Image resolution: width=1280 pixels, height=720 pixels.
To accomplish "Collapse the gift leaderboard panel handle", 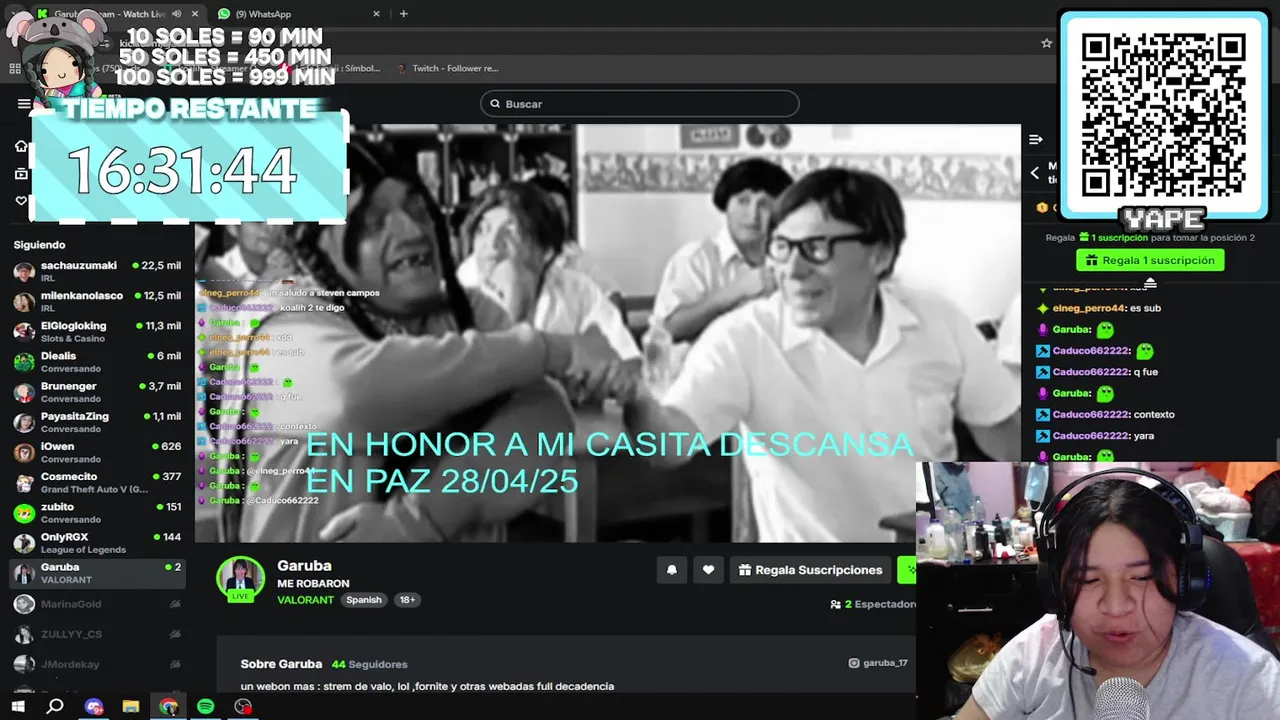I will pyautogui.click(x=1150, y=283).
